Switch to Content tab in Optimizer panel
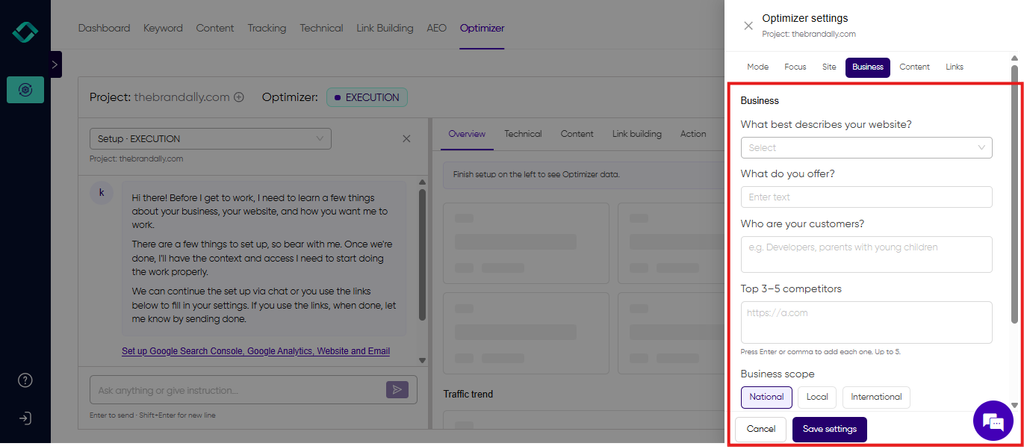The width and height of the screenshot is (1024, 447). pyautogui.click(x=577, y=134)
